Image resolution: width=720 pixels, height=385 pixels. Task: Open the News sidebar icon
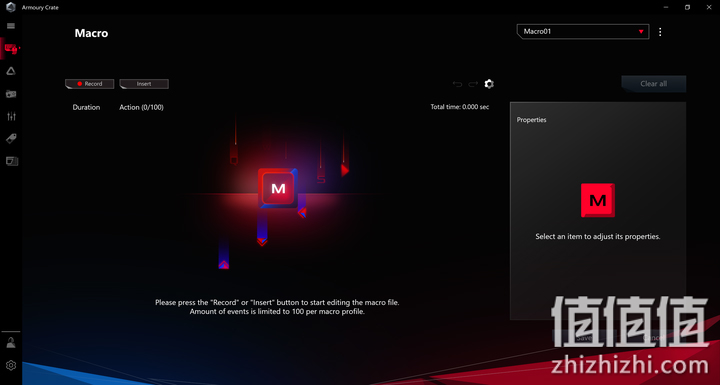11,161
